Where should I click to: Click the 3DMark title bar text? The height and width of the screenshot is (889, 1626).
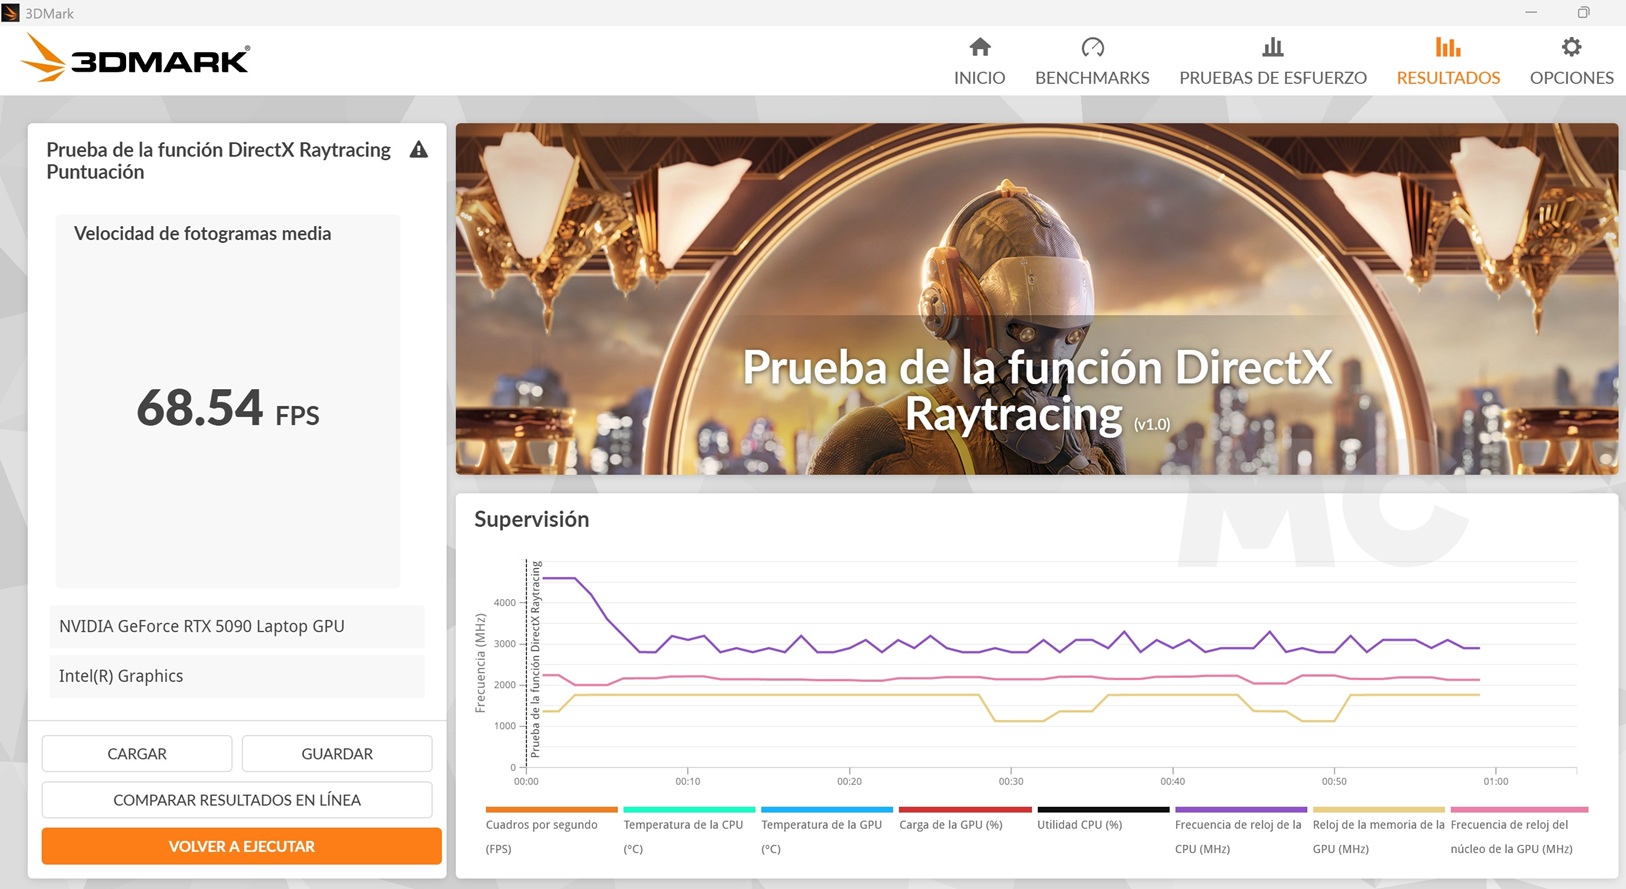click(x=49, y=13)
